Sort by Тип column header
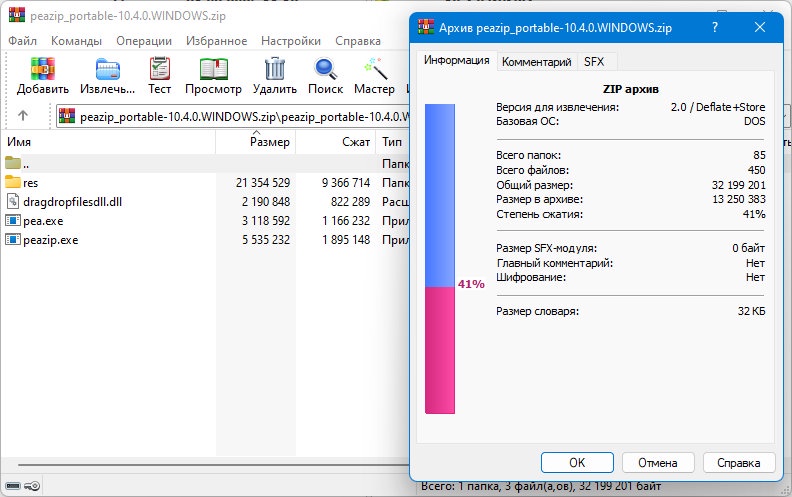792x497 pixels. (x=392, y=142)
